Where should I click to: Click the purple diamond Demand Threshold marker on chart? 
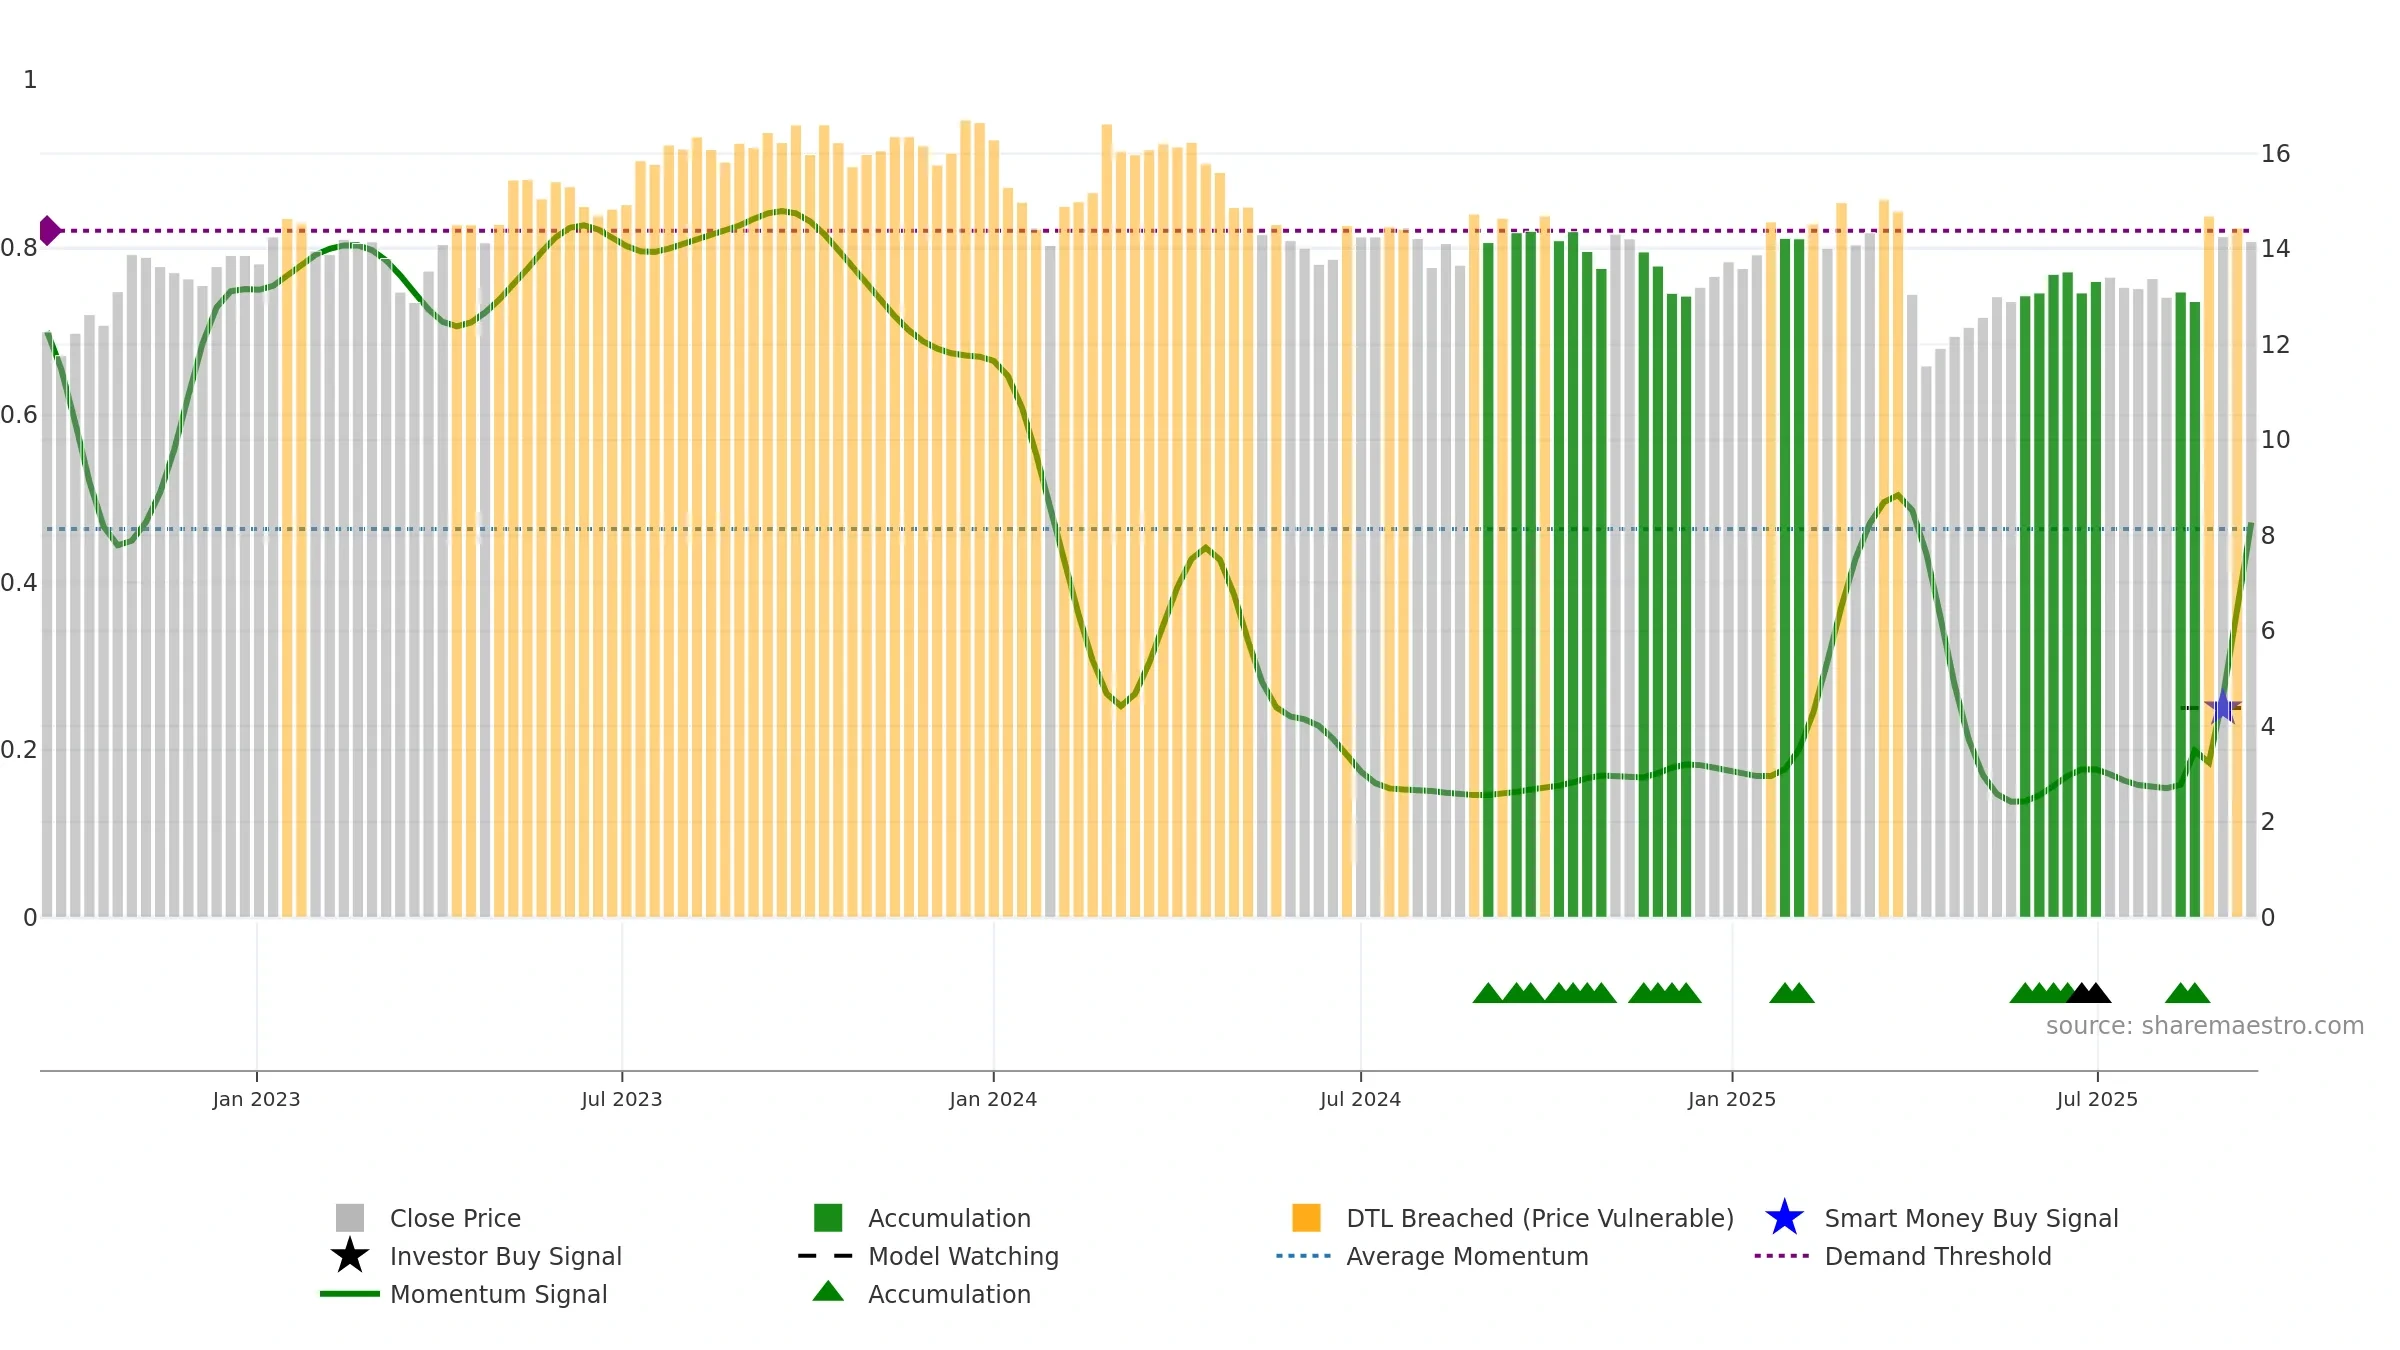[x=49, y=230]
